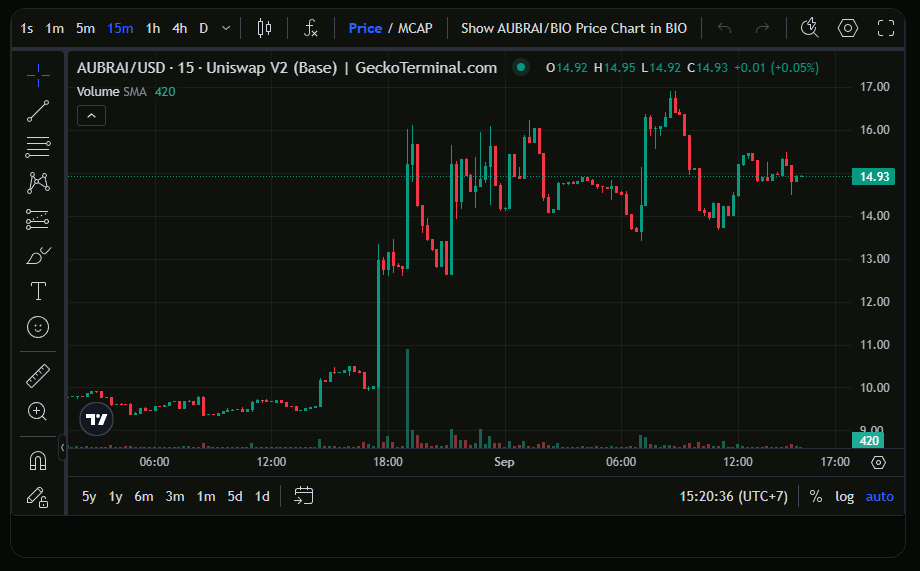
Task: Set date range to 3m
Action: [x=175, y=496]
